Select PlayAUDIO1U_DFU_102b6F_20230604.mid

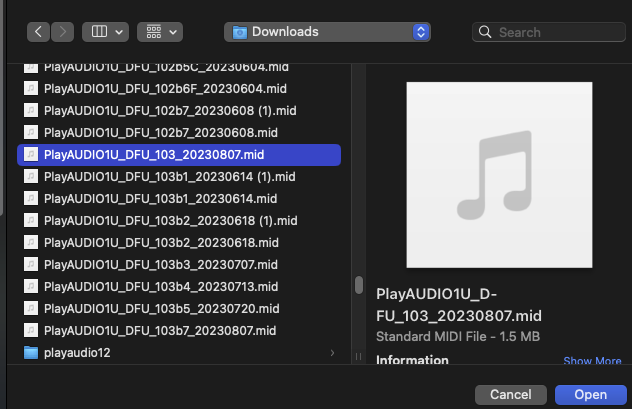(x=179, y=89)
